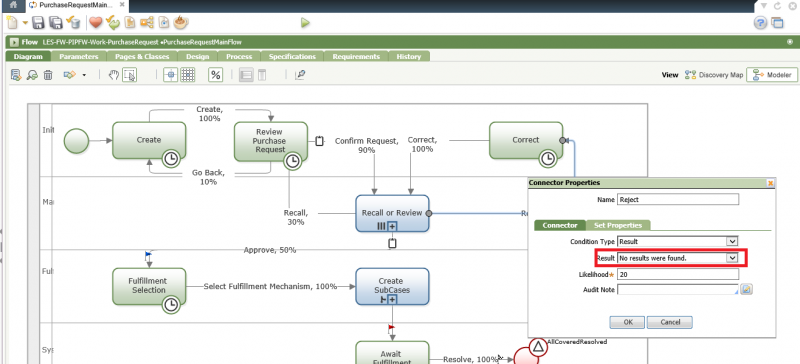Screen dimensions: 800x364
Task: Create a new rule with the new-document icon
Action: point(12,23)
